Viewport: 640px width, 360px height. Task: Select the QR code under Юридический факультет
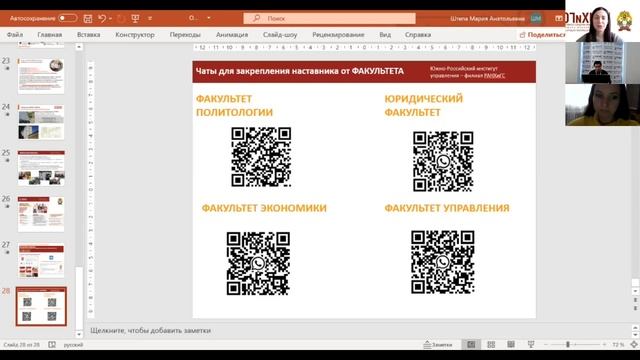pyautogui.click(x=443, y=162)
